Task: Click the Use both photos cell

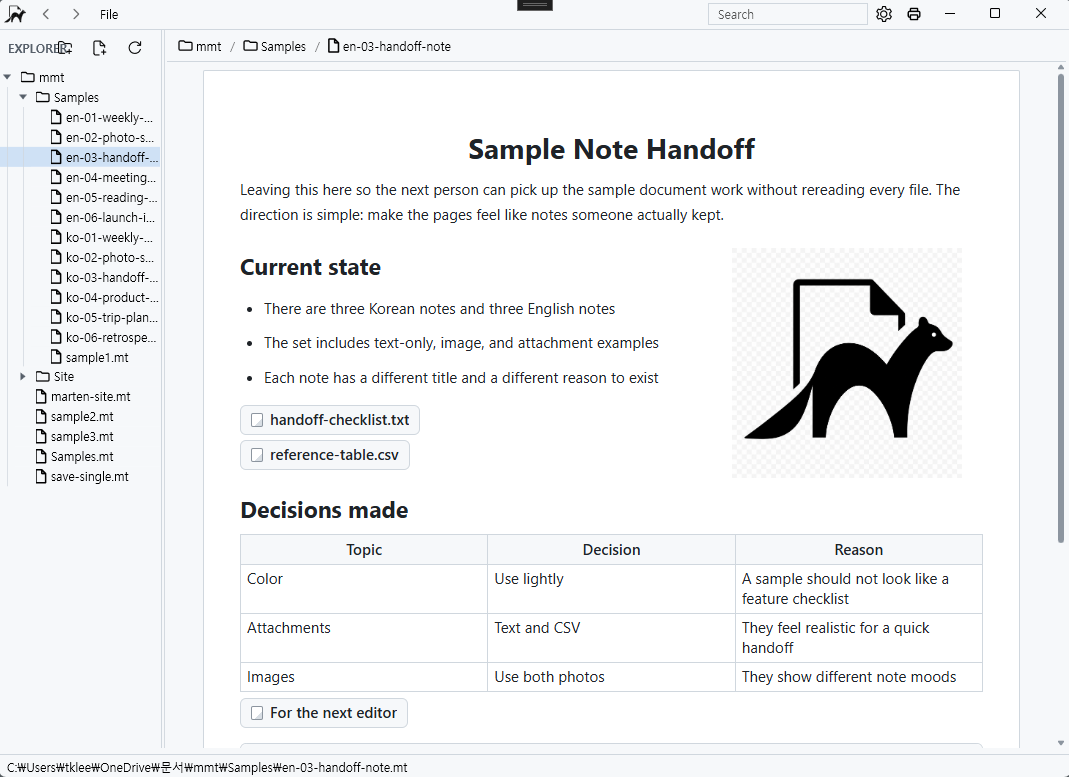Action: (x=612, y=677)
